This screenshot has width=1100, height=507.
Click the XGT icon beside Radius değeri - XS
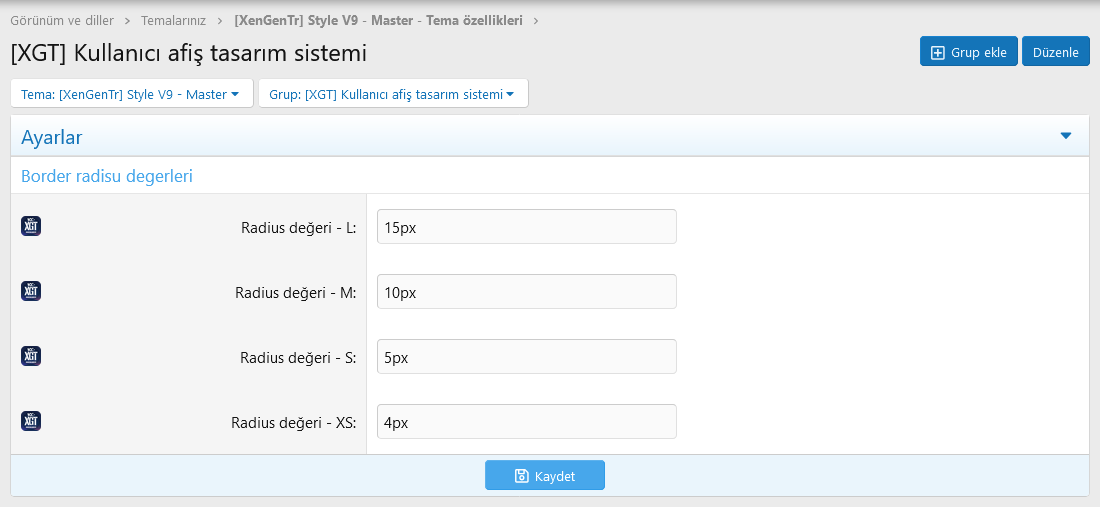pos(31,421)
